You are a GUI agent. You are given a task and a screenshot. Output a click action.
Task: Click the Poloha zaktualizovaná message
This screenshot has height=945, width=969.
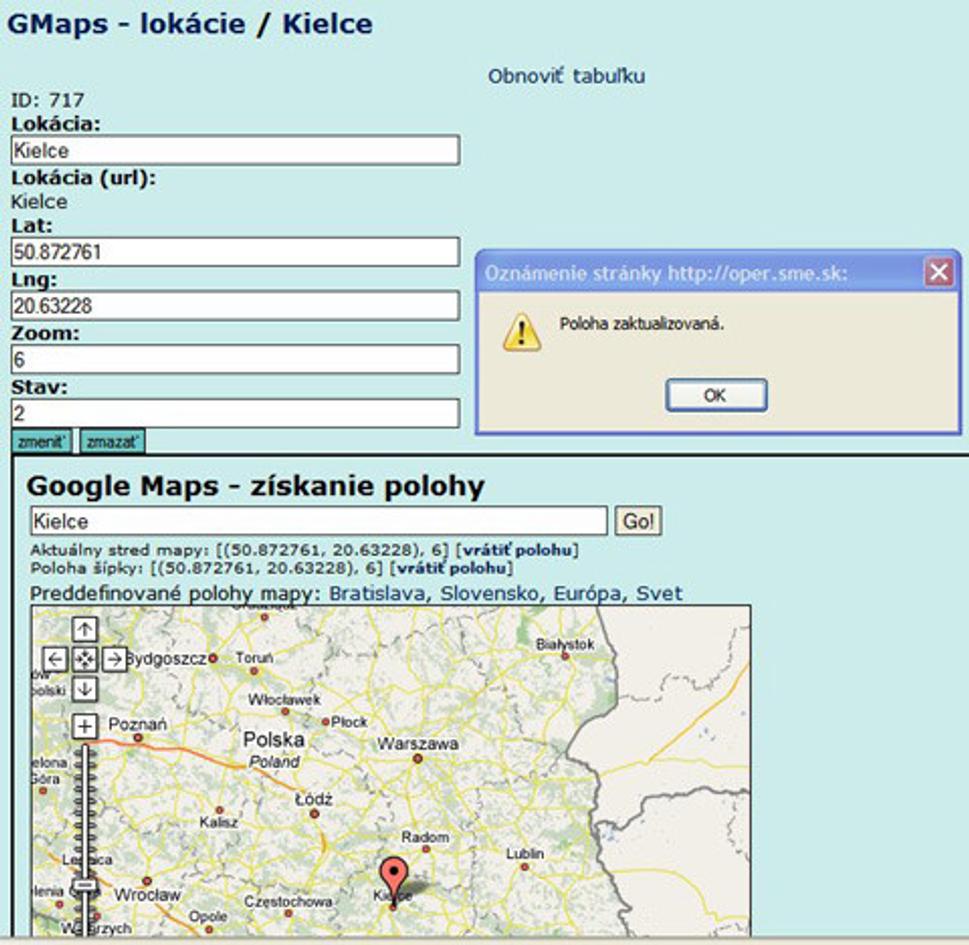641,324
